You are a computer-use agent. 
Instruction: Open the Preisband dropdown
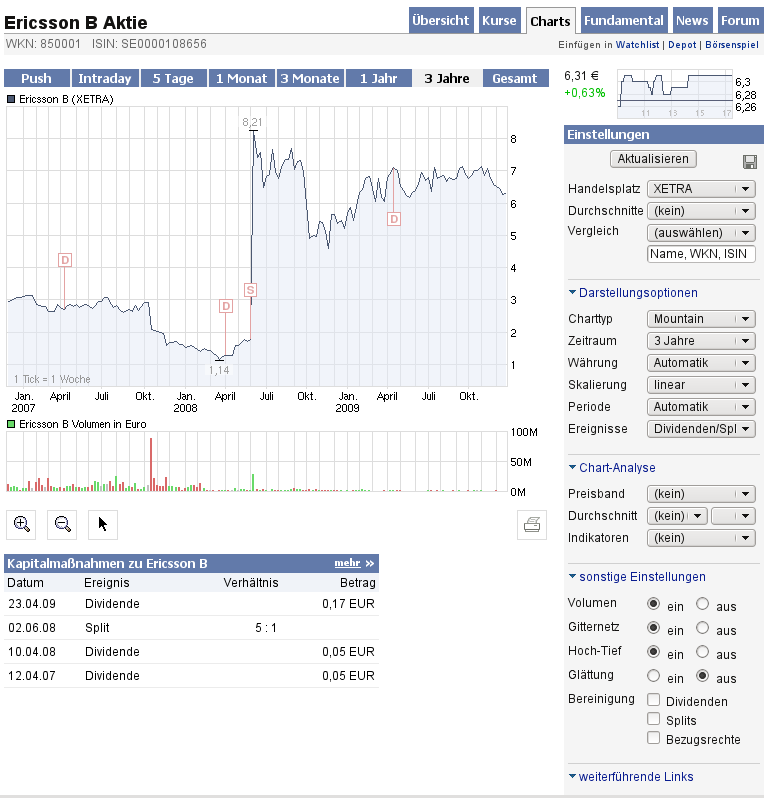701,494
